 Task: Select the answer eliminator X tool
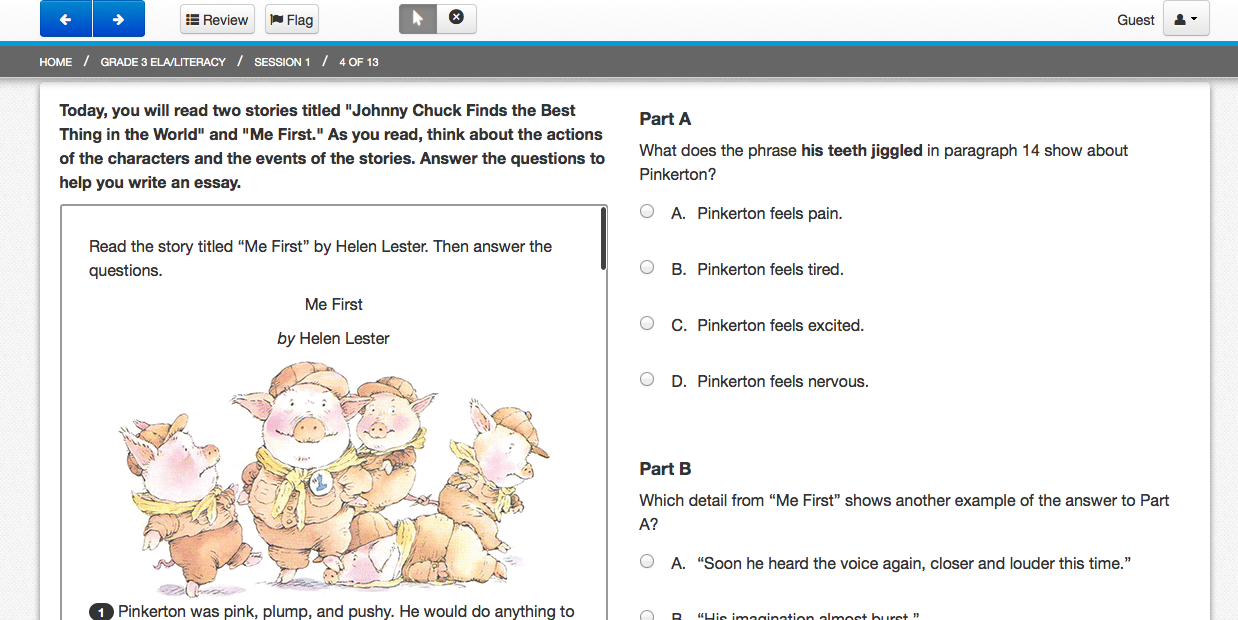(x=456, y=19)
